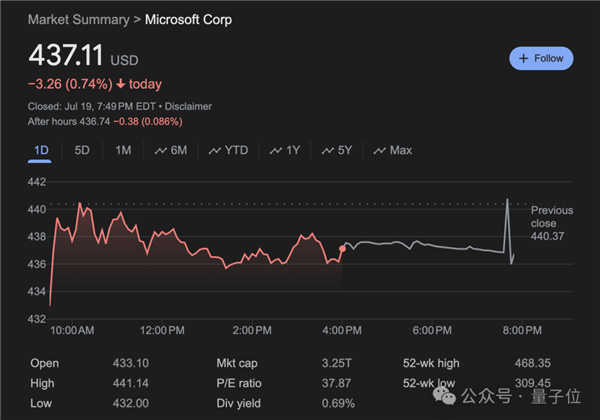600x420 pixels.
Task: Click the trend-line icon beside Max
Action: click(379, 151)
